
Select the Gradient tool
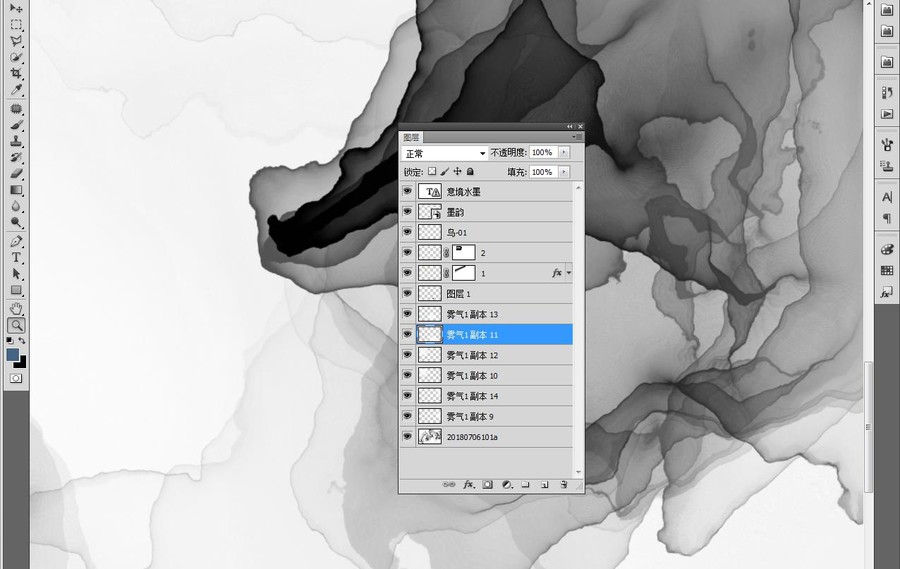point(16,189)
